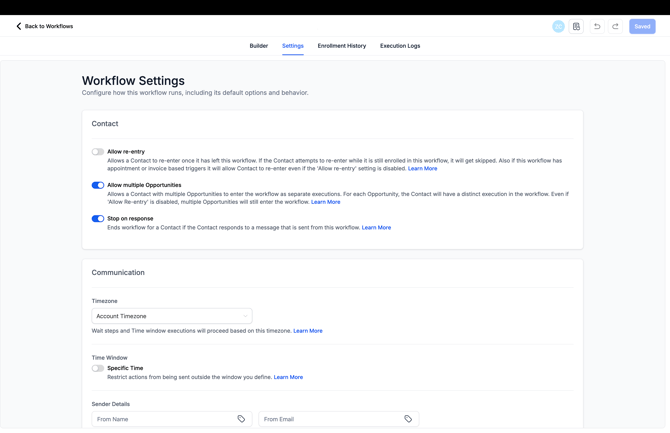This screenshot has height=433, width=670.
Task: Click tag icon in From Email field
Action: click(408, 419)
